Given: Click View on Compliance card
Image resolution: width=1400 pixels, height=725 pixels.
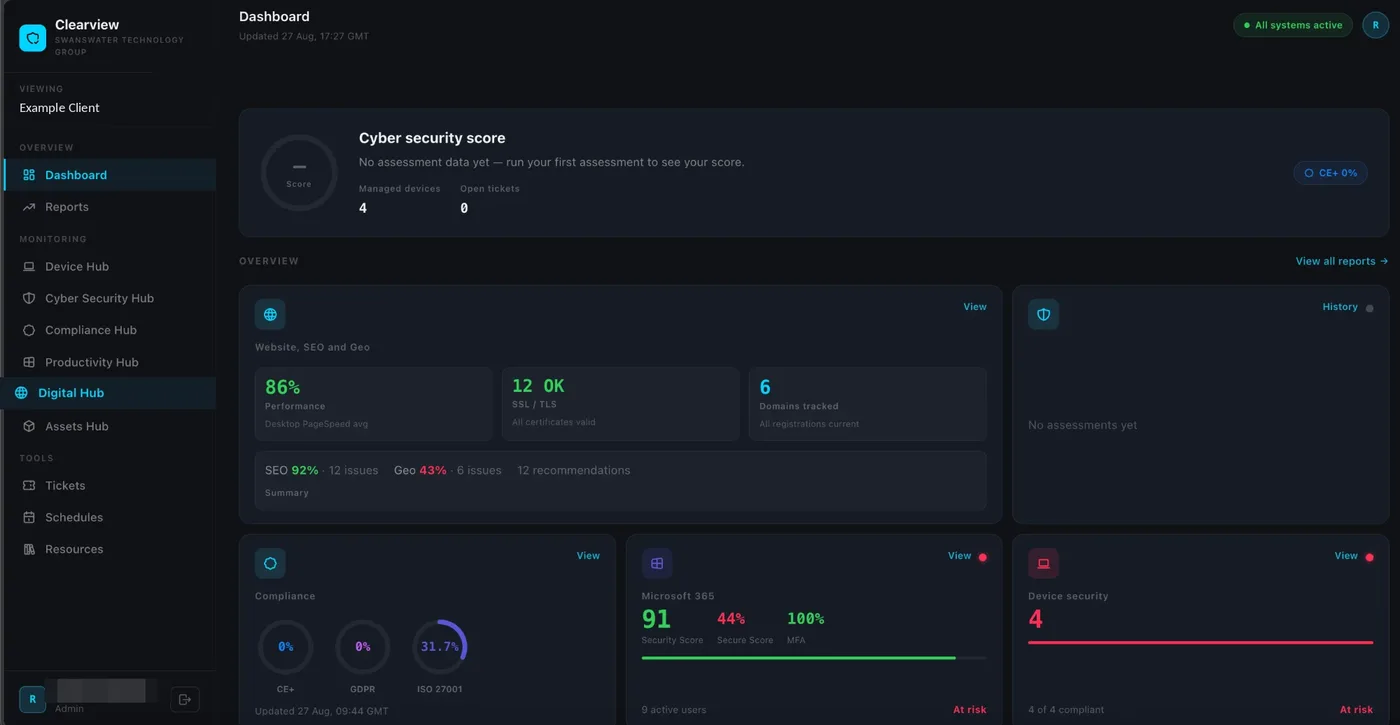Looking at the screenshot, I should click(x=588, y=556).
